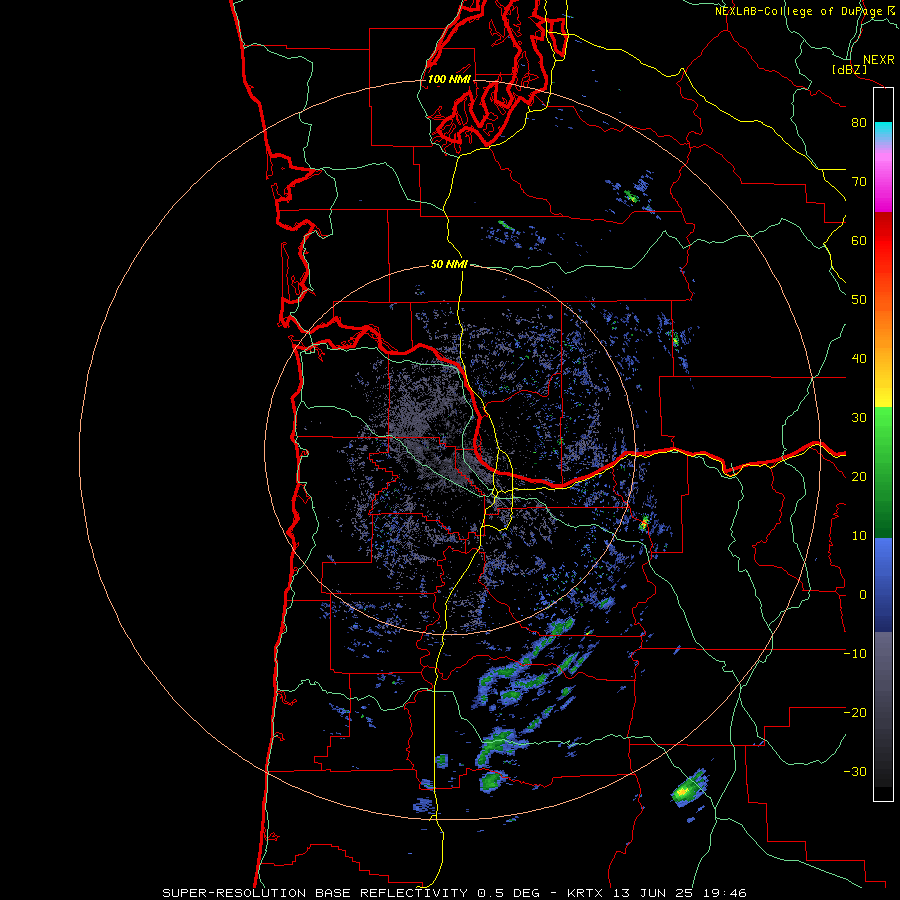900x900 pixels.
Task: Click the 0 value on dBZ scale
Action: coord(862,595)
